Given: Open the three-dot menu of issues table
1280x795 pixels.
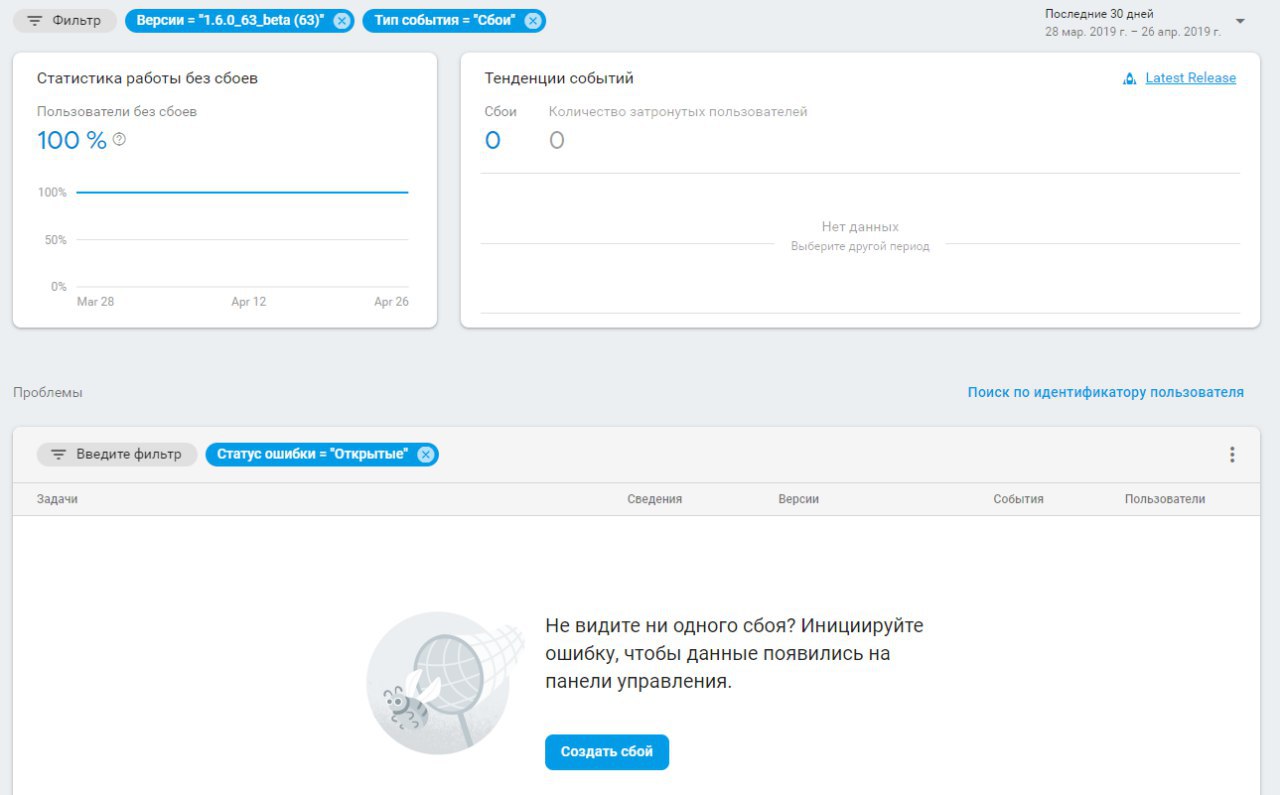Looking at the screenshot, I should coord(1232,454).
